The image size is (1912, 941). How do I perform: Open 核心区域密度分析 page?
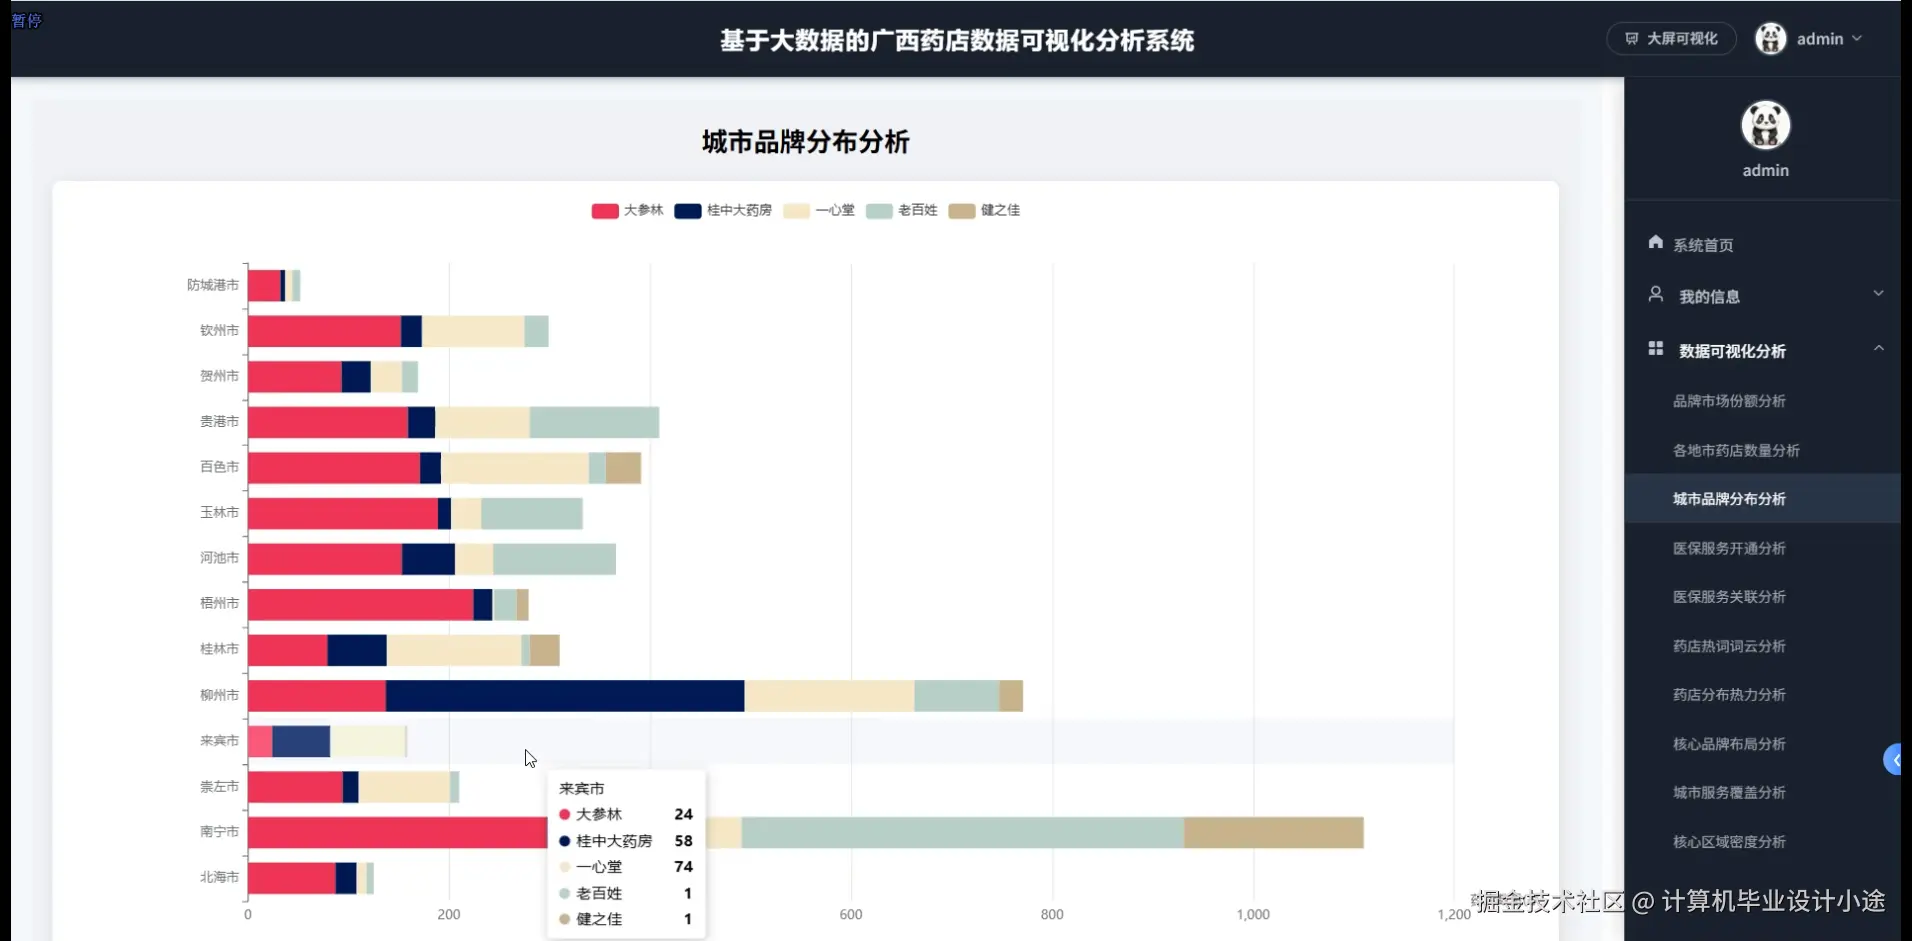pos(1729,842)
